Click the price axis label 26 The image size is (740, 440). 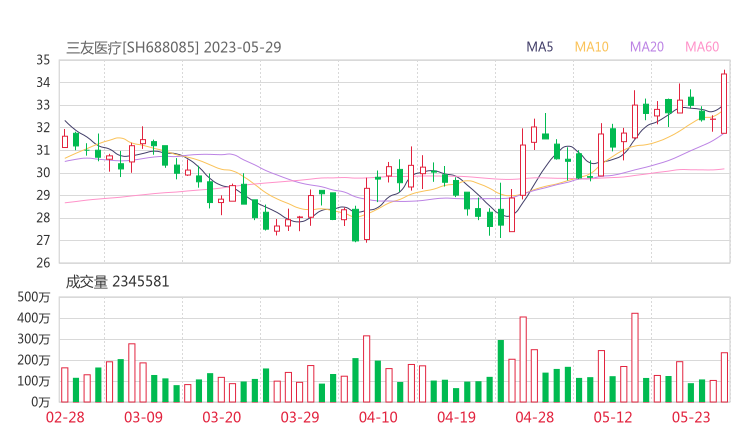point(43,263)
